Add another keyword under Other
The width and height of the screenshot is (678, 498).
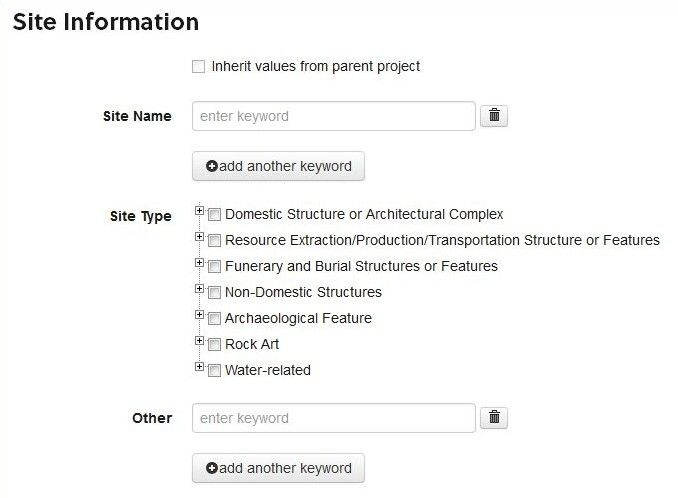278,468
